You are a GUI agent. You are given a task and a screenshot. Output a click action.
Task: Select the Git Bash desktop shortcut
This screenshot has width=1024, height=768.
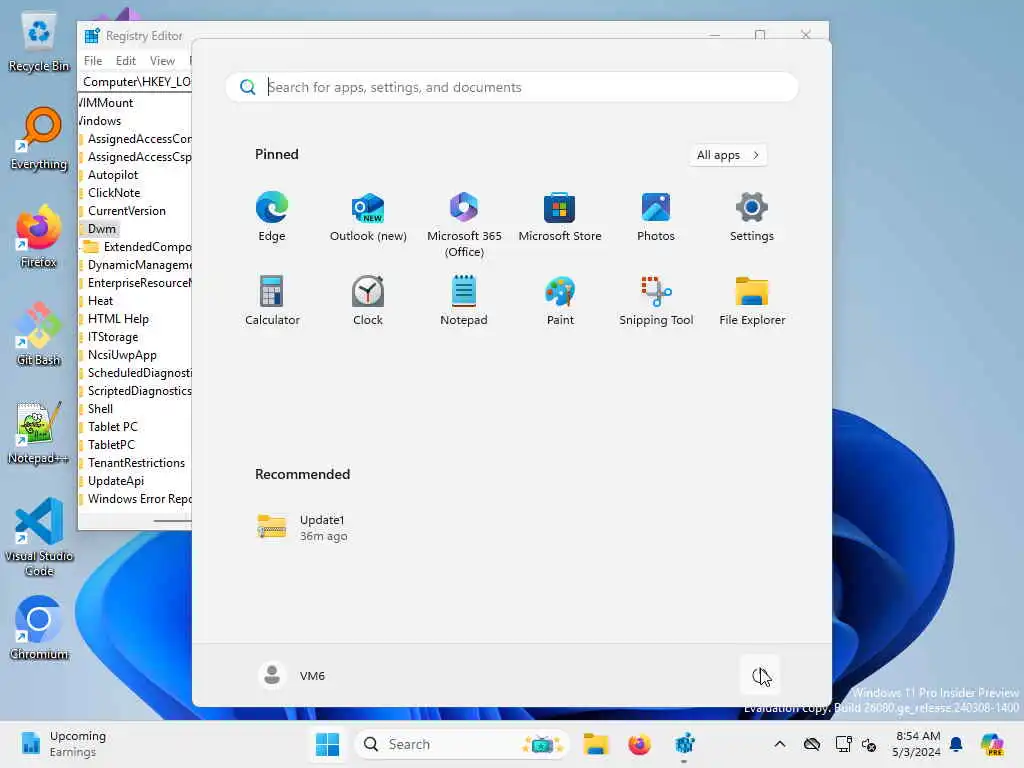tap(39, 334)
